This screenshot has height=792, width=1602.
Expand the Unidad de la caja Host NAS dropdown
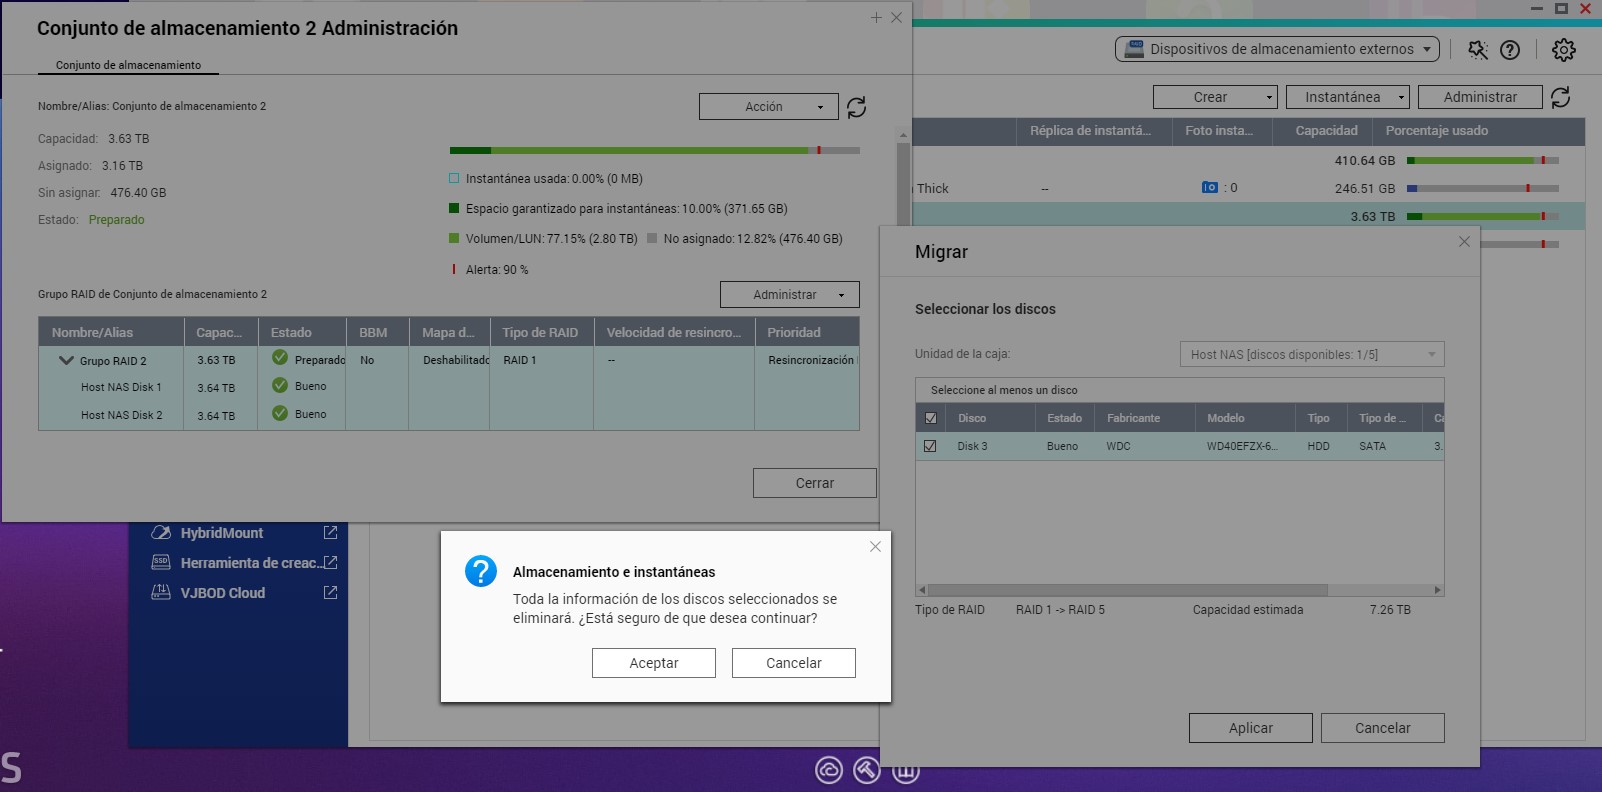tap(1311, 354)
